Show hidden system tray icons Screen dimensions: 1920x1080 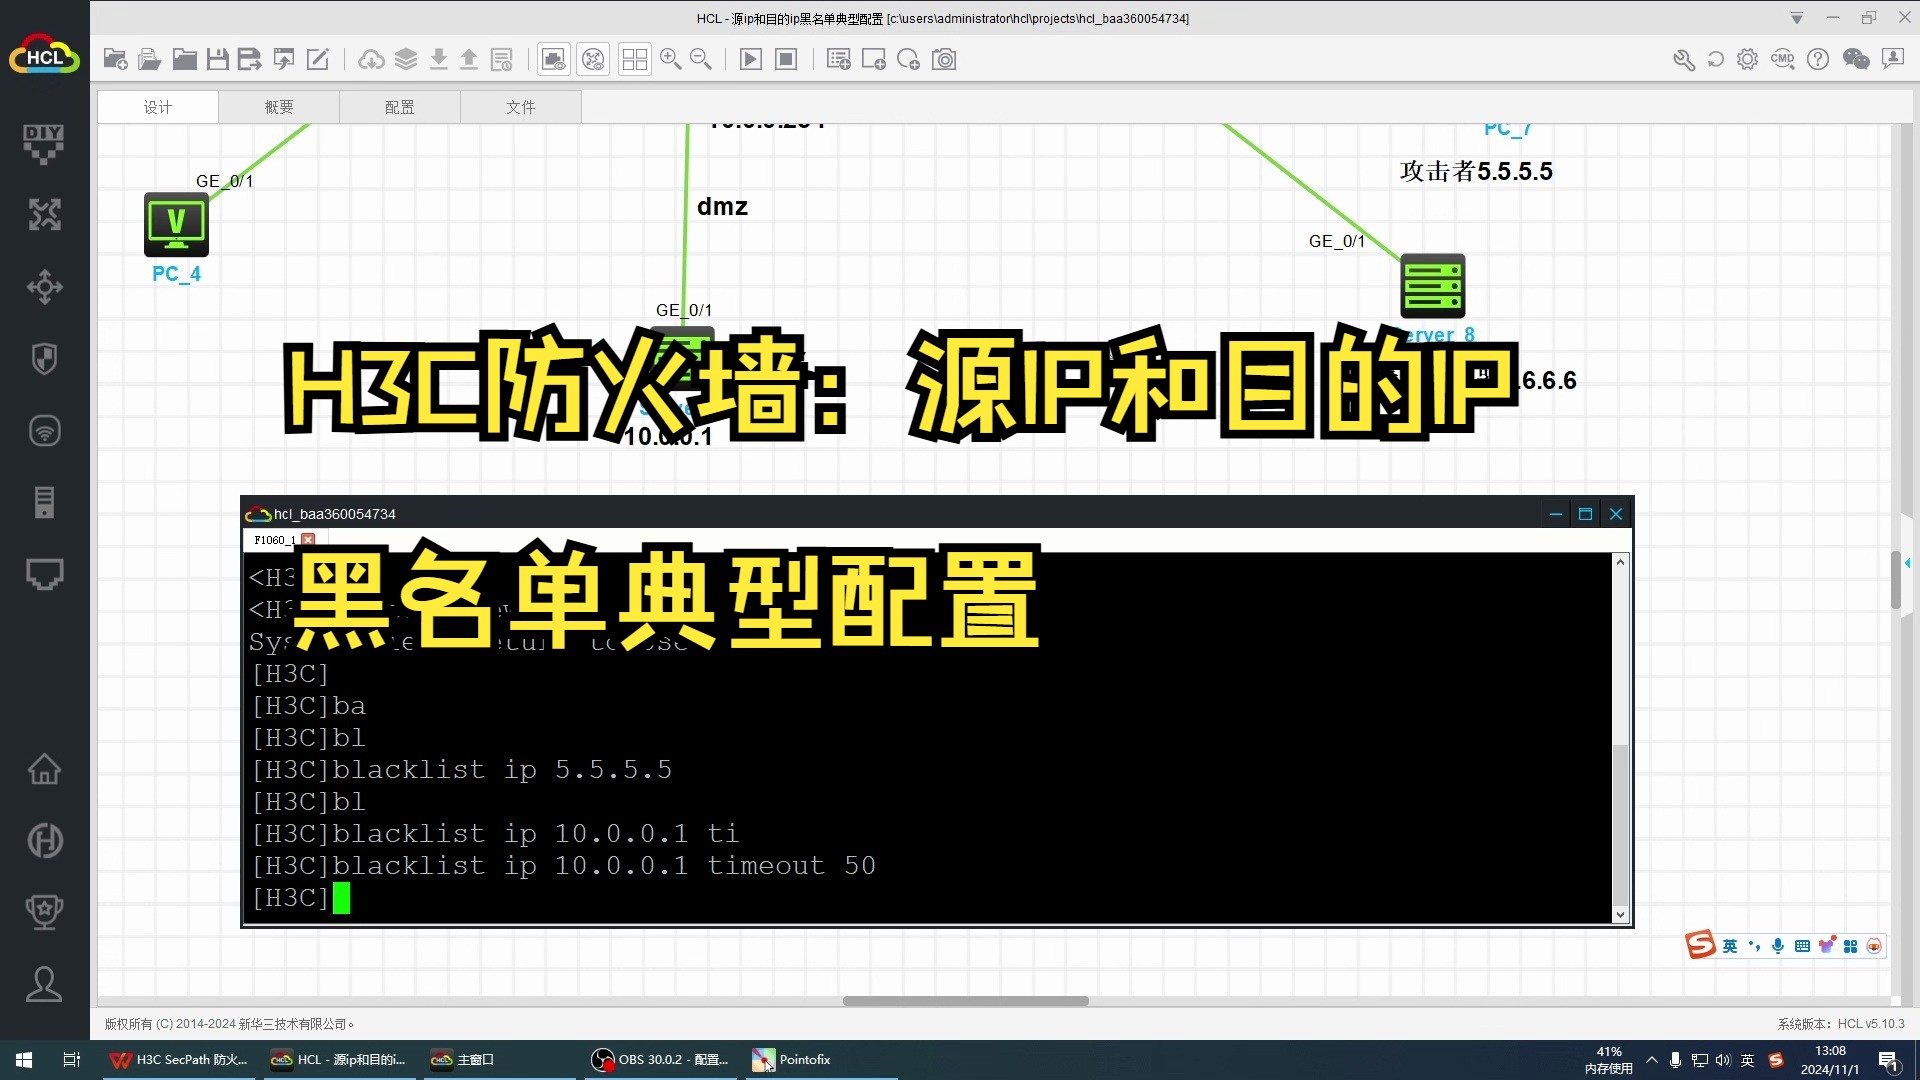pos(1651,1060)
